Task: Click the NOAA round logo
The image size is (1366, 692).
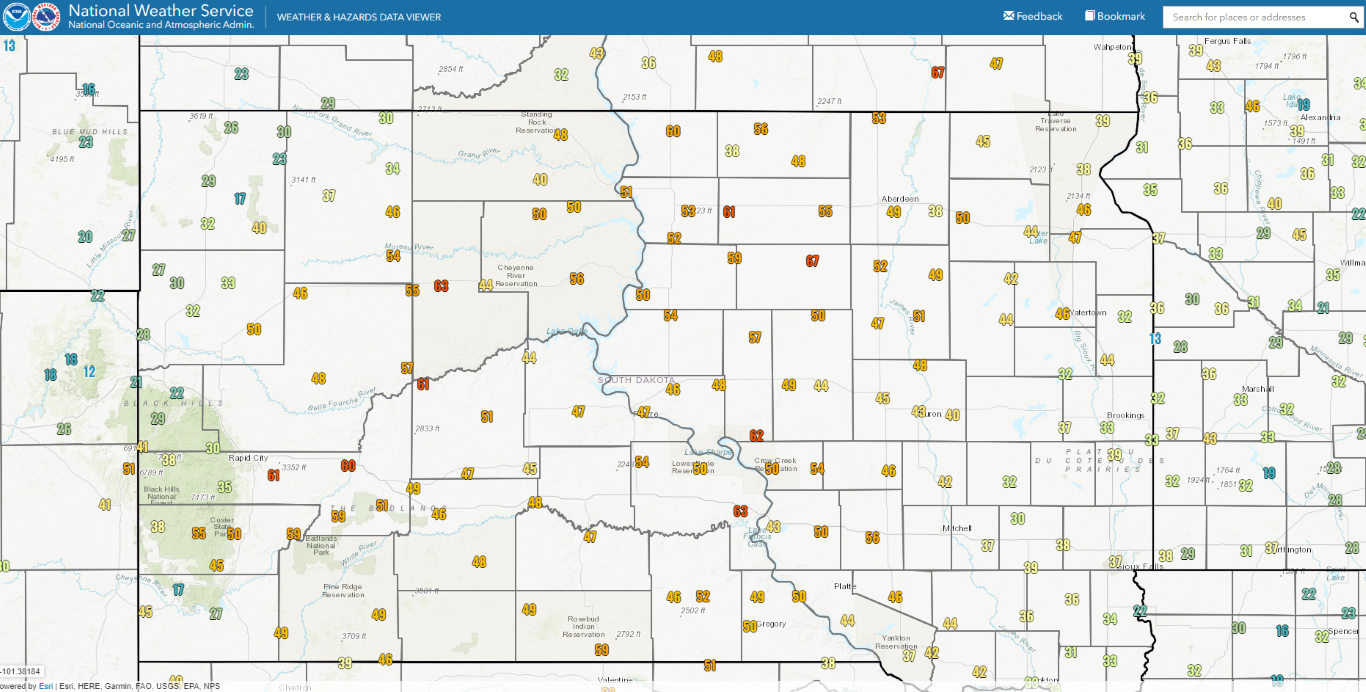Action: click(x=15, y=17)
